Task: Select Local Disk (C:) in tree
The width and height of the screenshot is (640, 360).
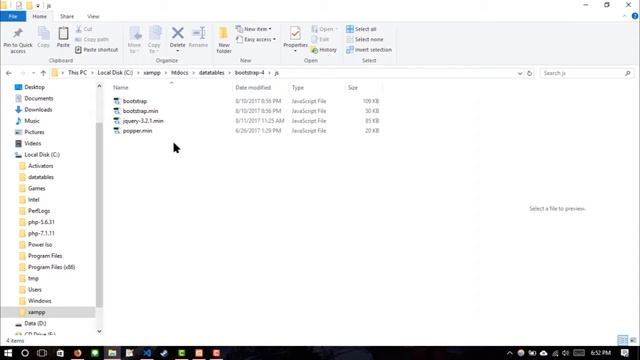Action: (42, 155)
